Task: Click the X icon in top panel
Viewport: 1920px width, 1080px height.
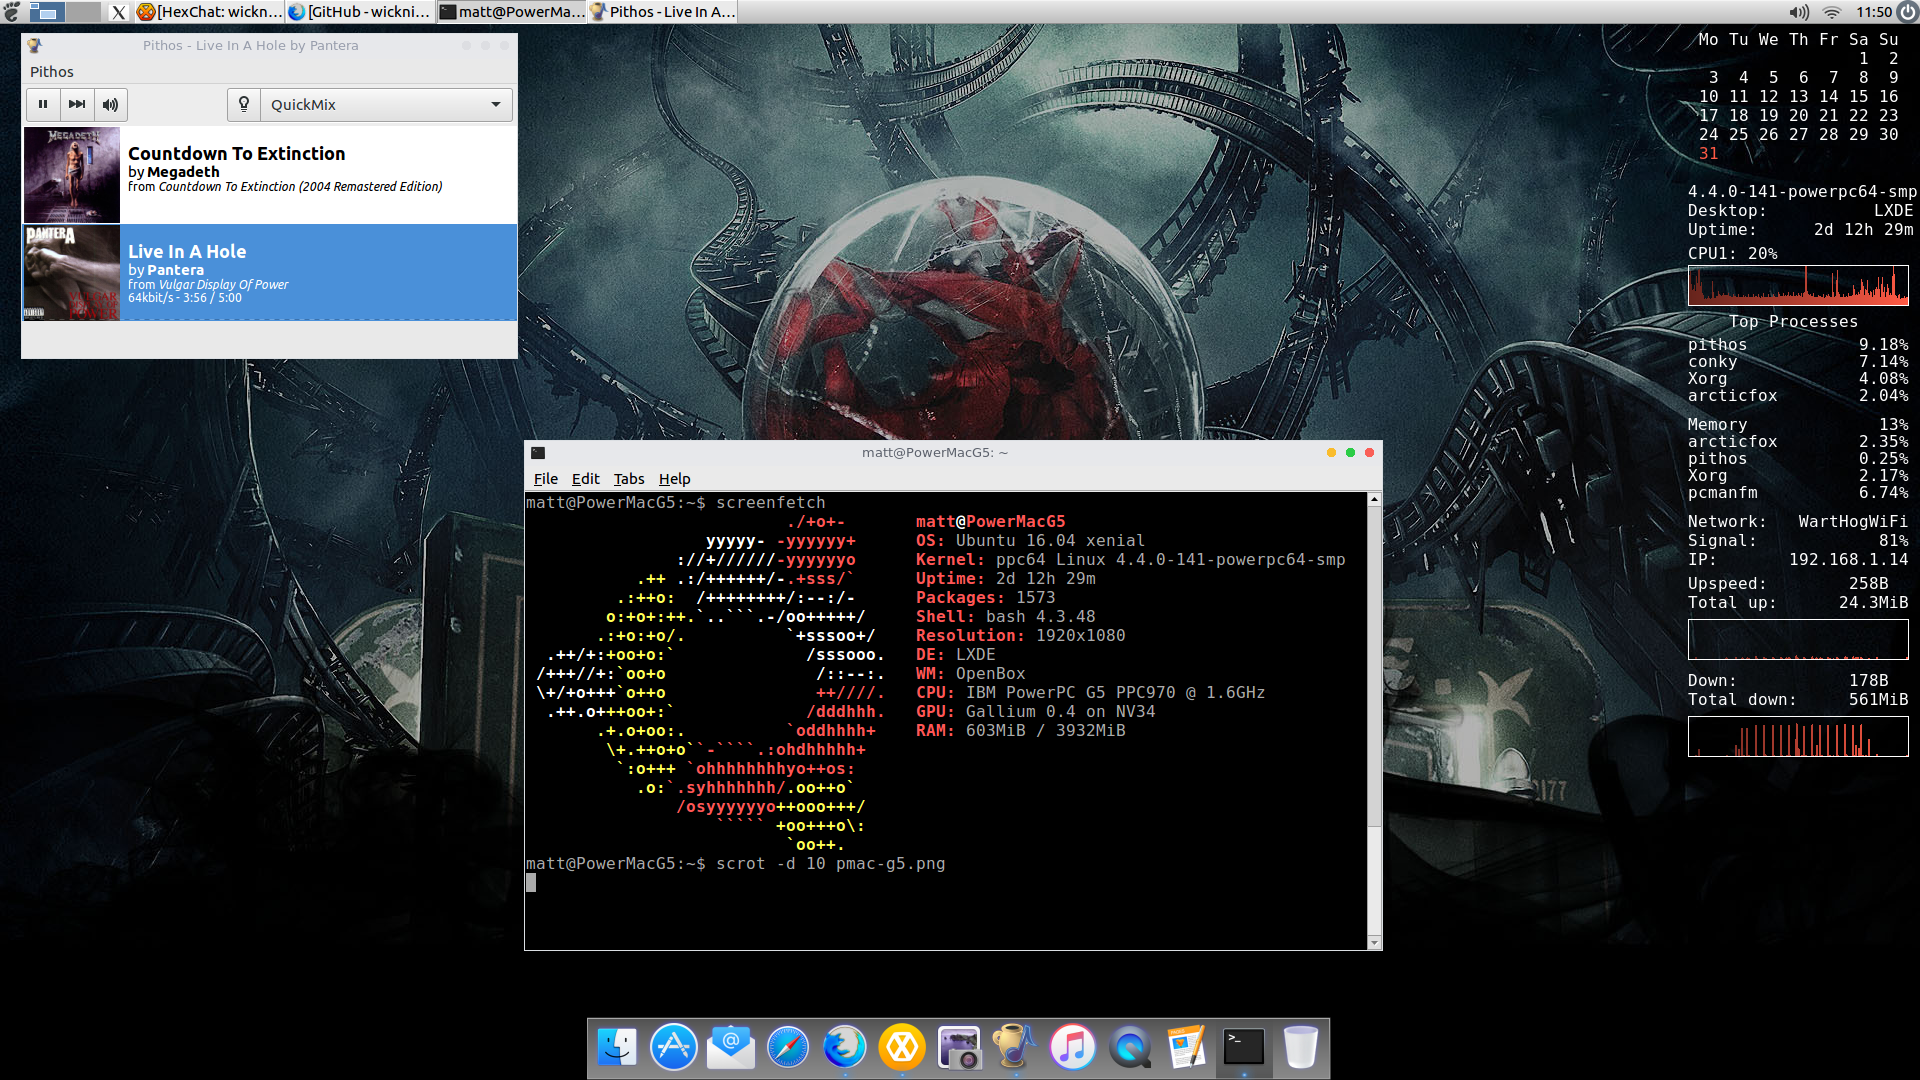Action: pos(118,12)
